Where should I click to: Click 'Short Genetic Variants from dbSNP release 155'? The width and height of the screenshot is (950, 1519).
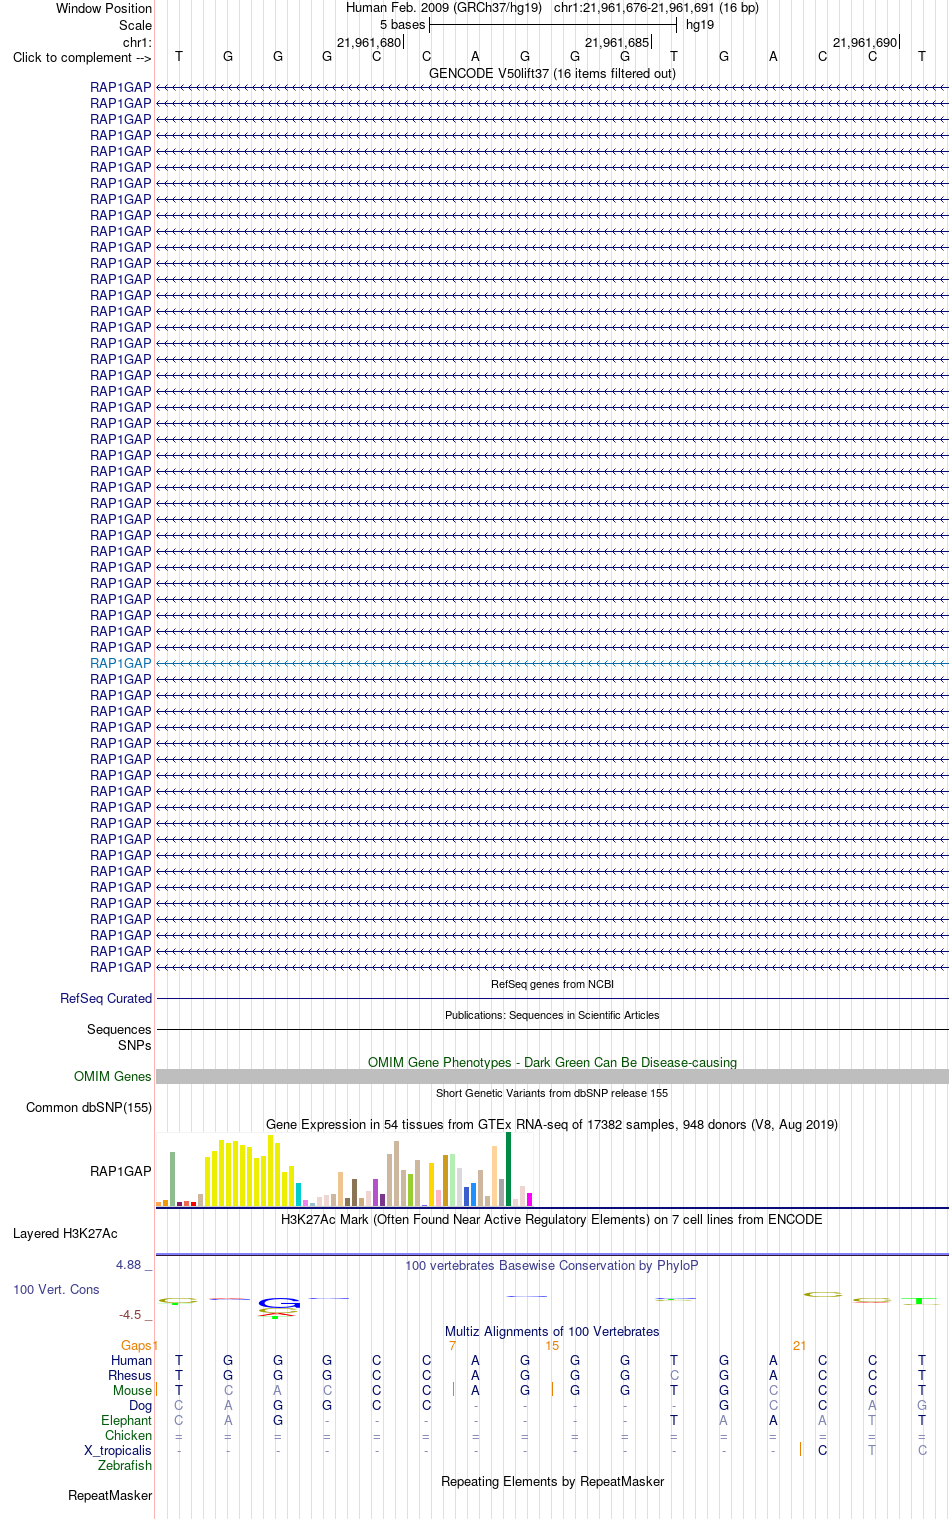click(x=552, y=1093)
